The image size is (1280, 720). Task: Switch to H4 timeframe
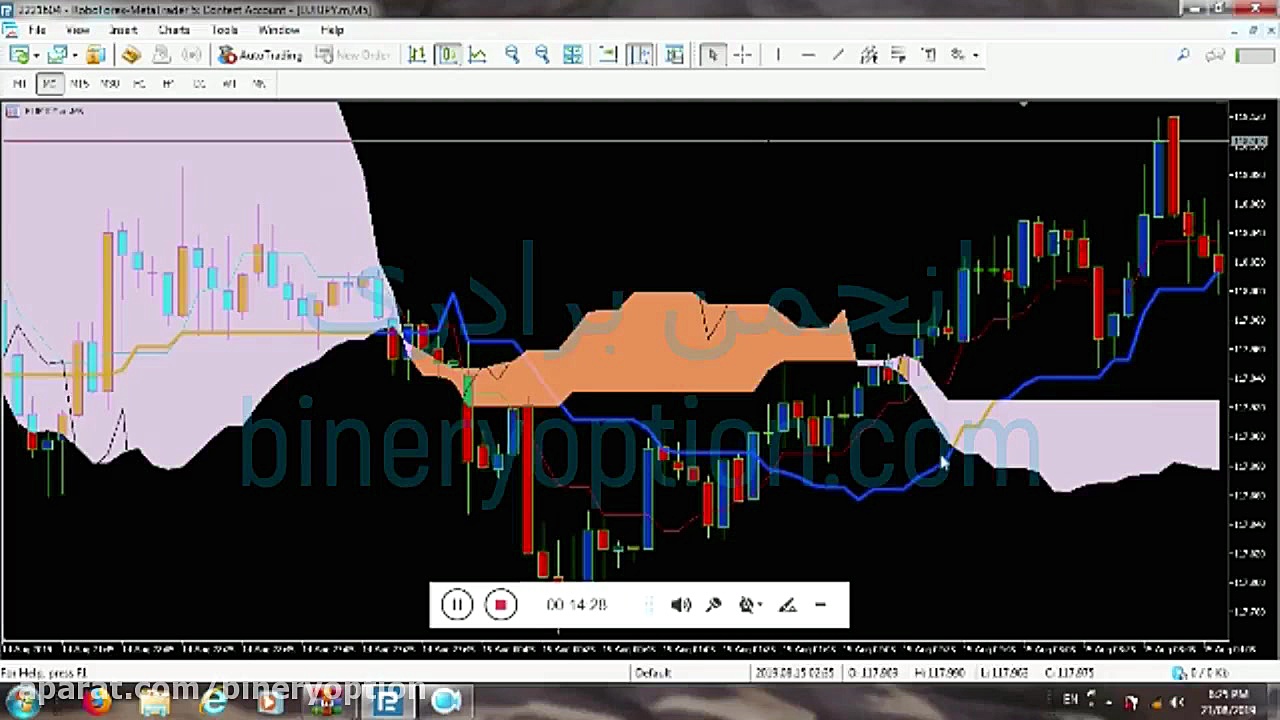point(169,84)
